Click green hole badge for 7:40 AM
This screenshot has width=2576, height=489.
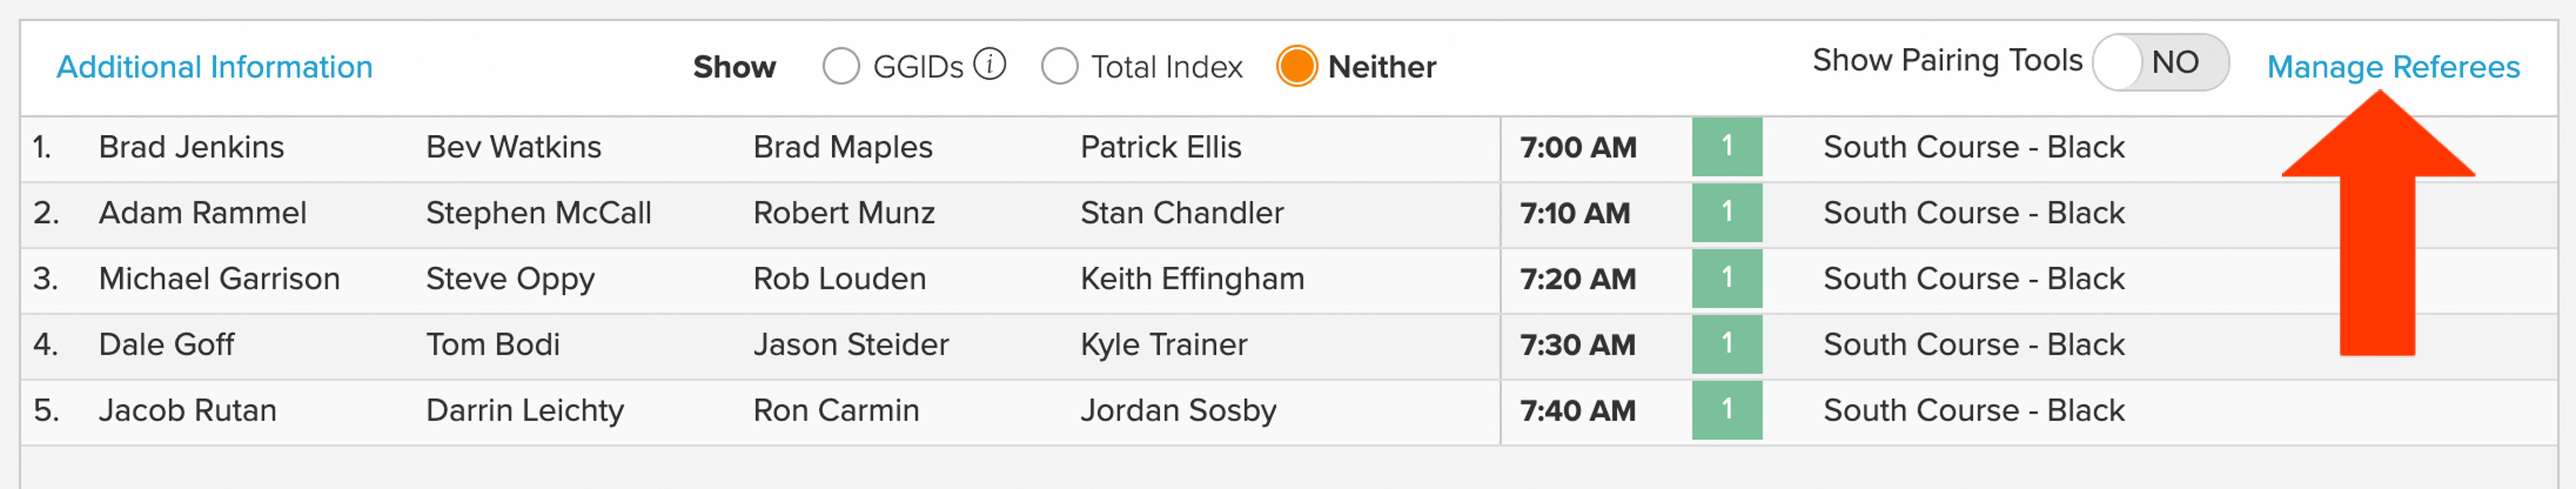(x=1727, y=410)
